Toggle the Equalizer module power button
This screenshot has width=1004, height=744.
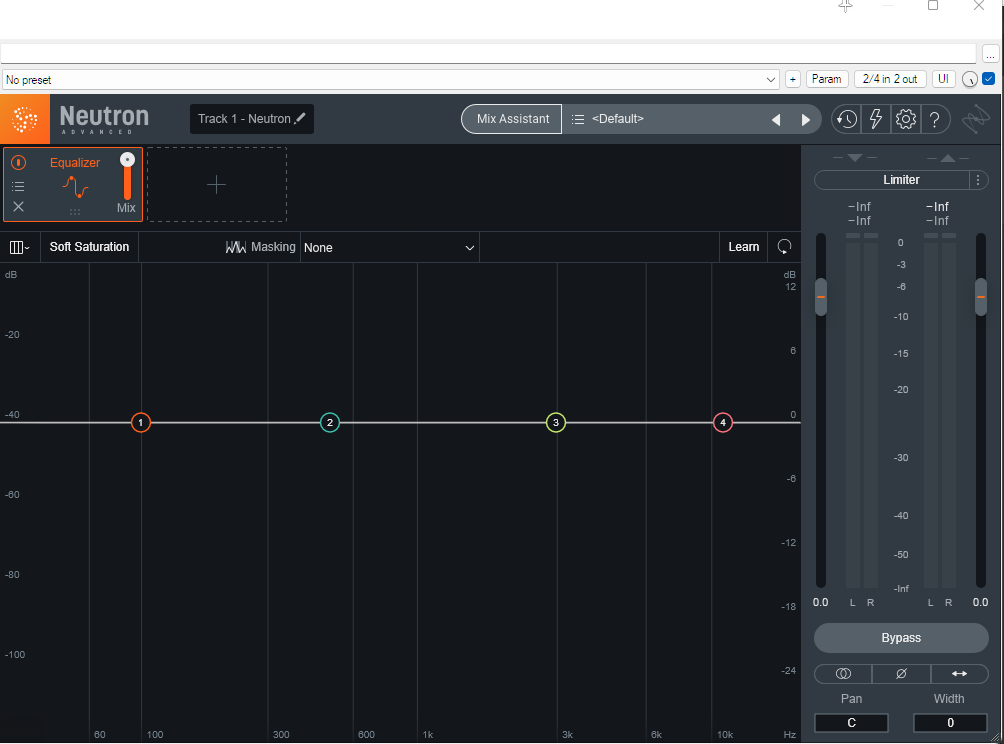tap(19, 163)
